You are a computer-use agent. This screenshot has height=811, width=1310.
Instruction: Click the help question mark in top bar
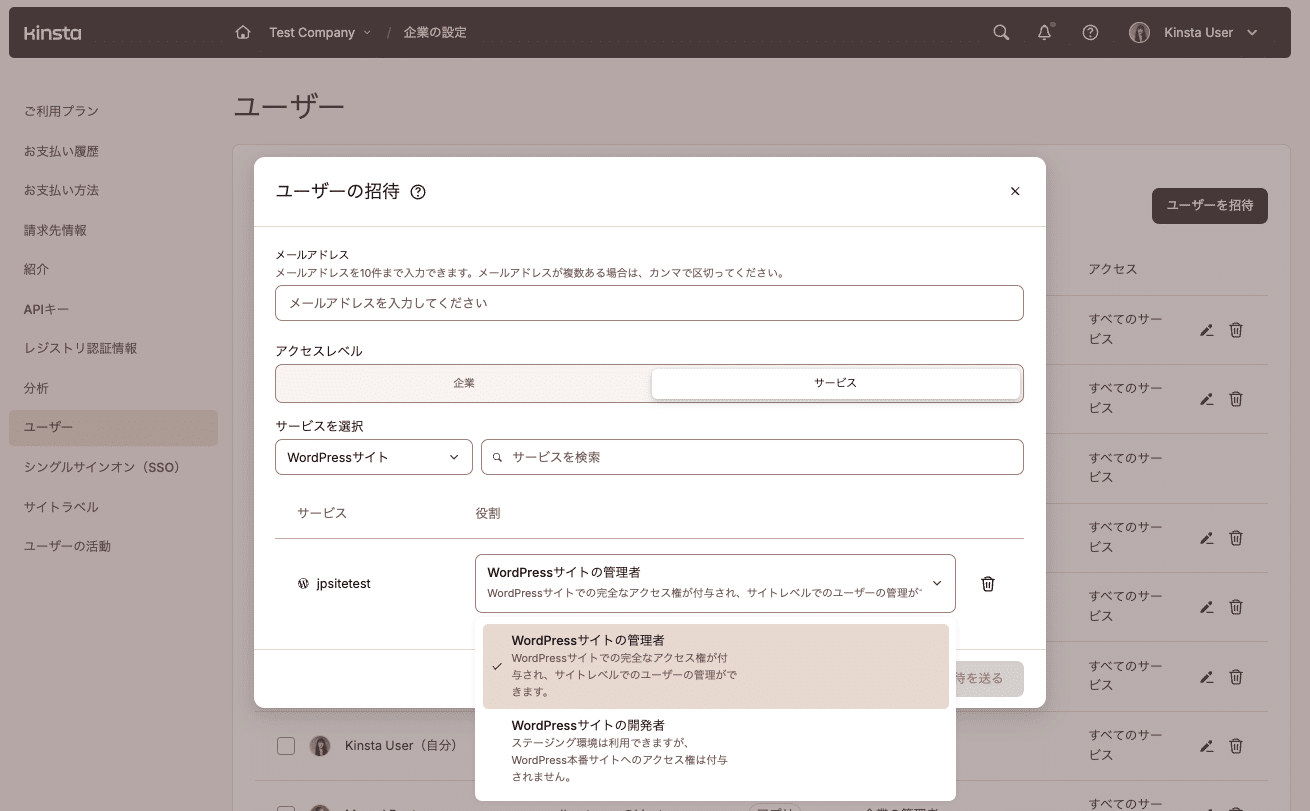click(1090, 32)
